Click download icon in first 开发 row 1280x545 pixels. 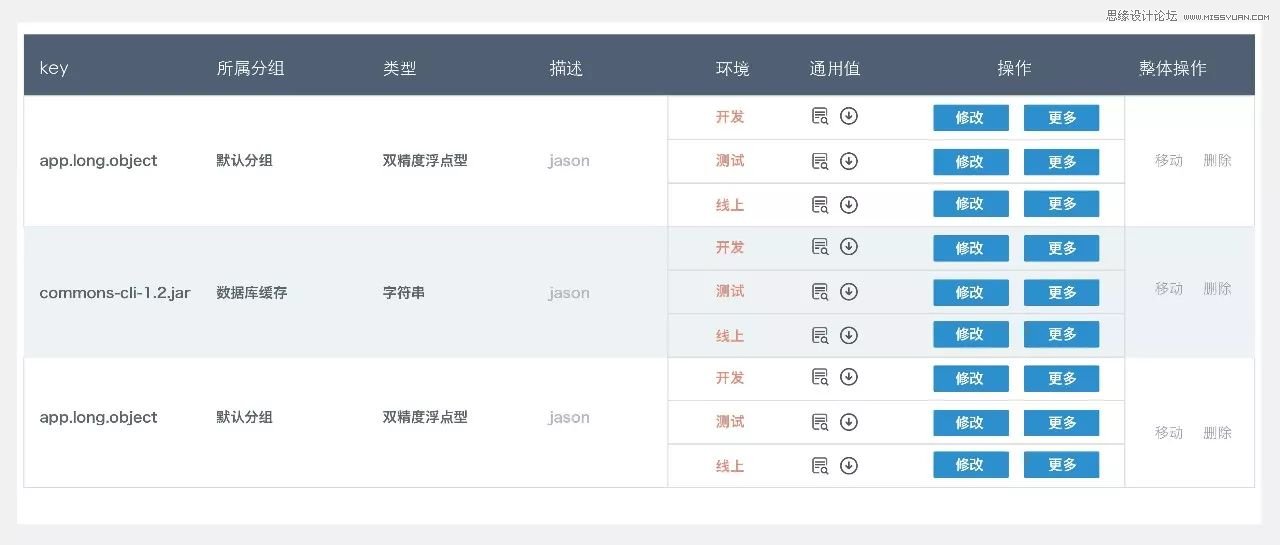point(849,116)
